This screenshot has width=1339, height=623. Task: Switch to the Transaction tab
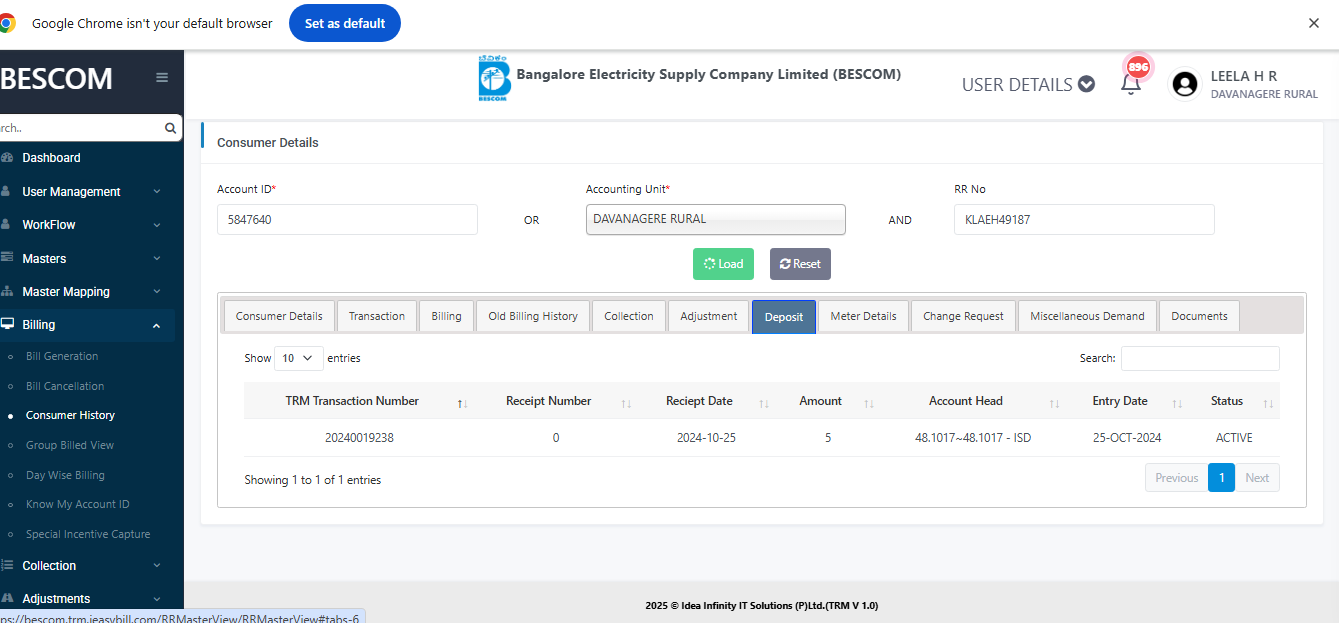tap(377, 316)
